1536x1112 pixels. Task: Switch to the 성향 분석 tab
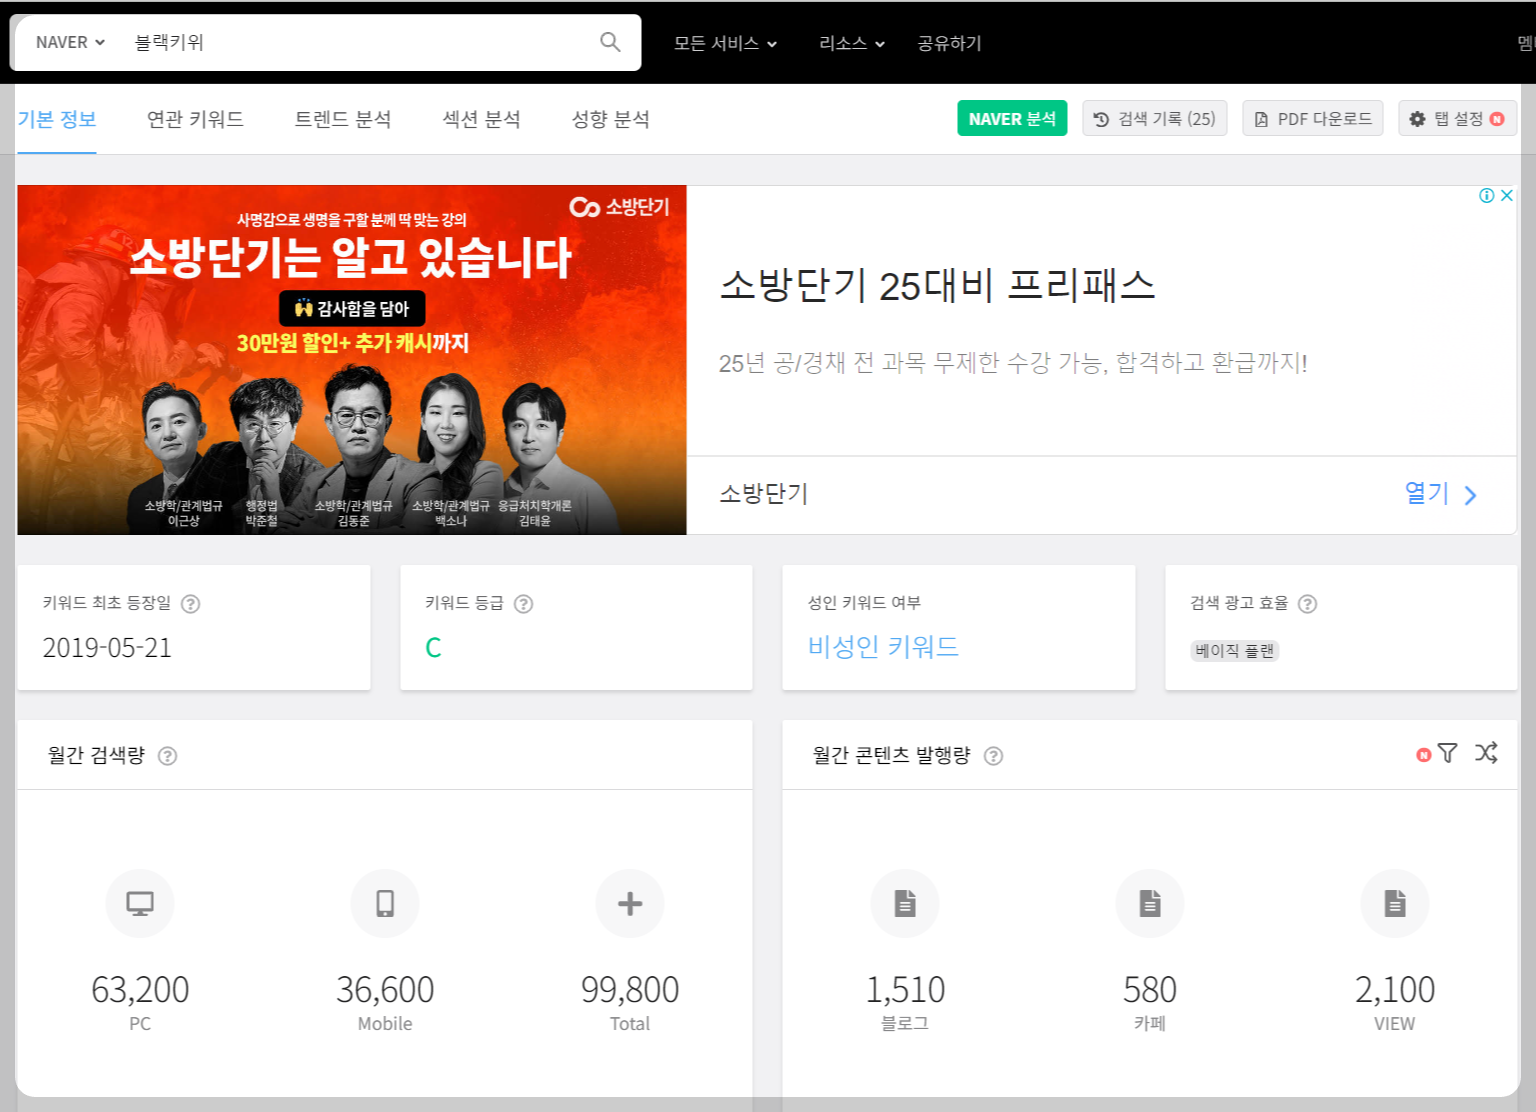(610, 119)
